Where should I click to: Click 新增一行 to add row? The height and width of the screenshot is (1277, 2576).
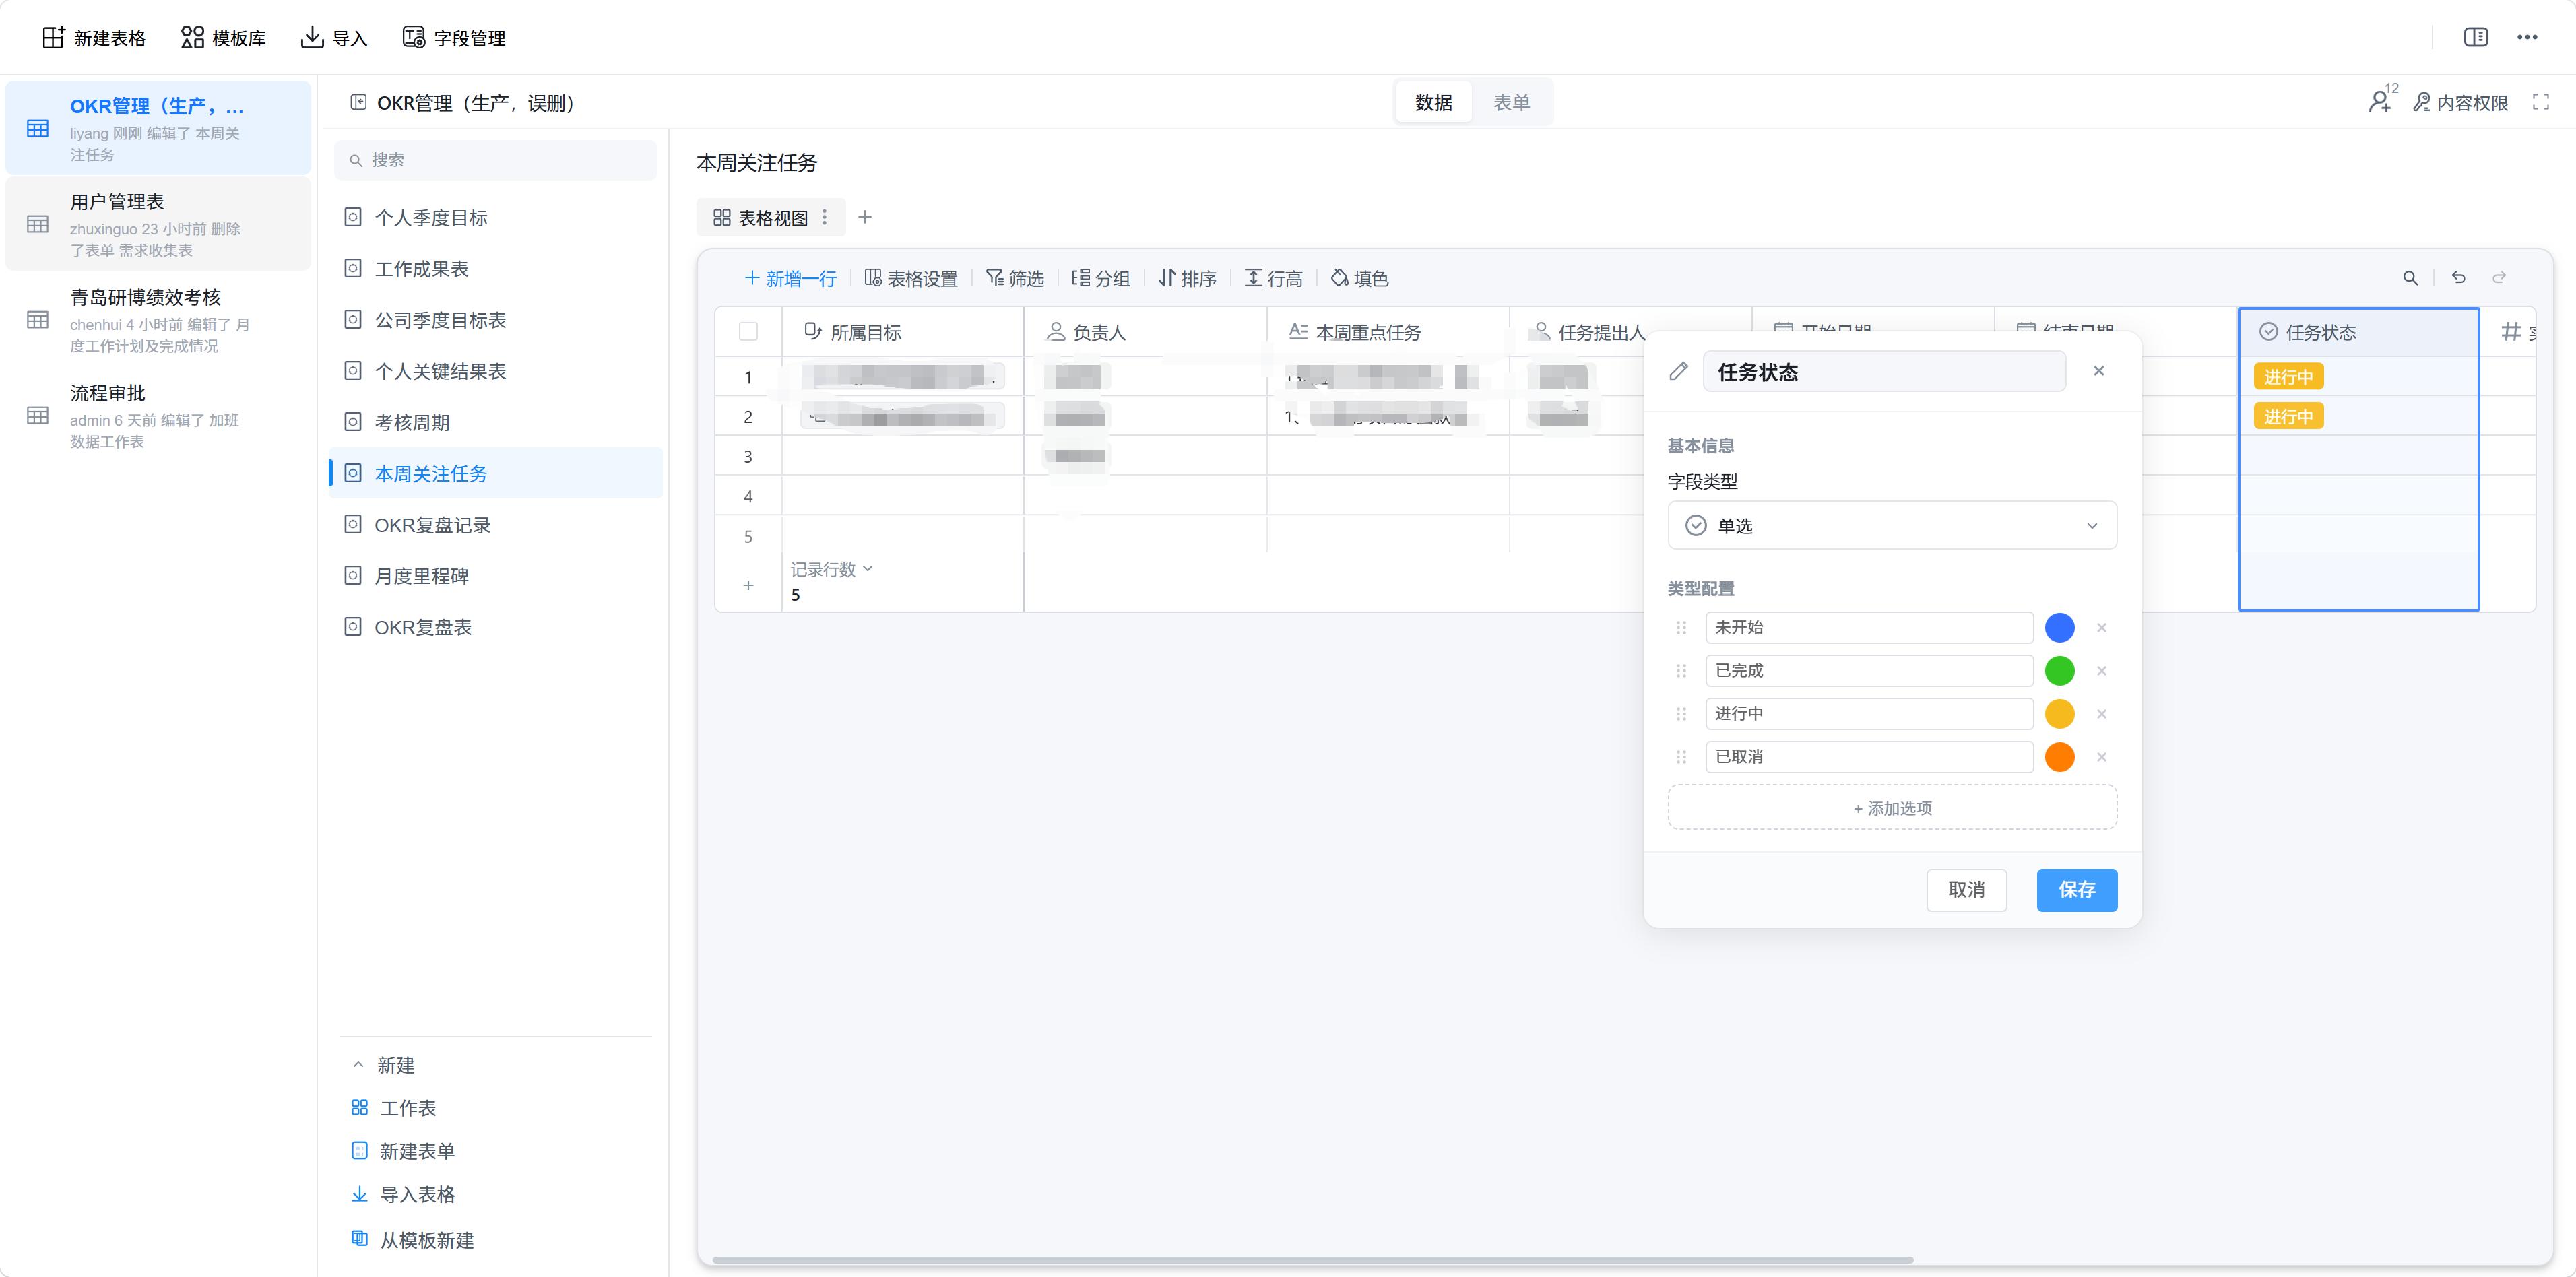click(790, 278)
